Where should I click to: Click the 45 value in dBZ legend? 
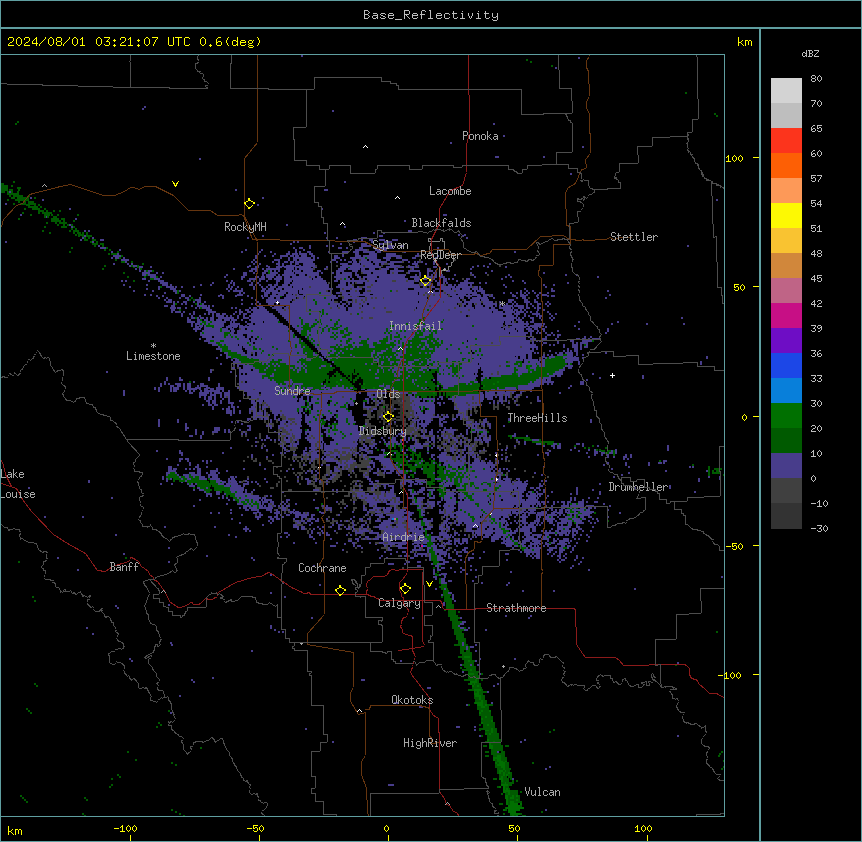click(x=816, y=279)
